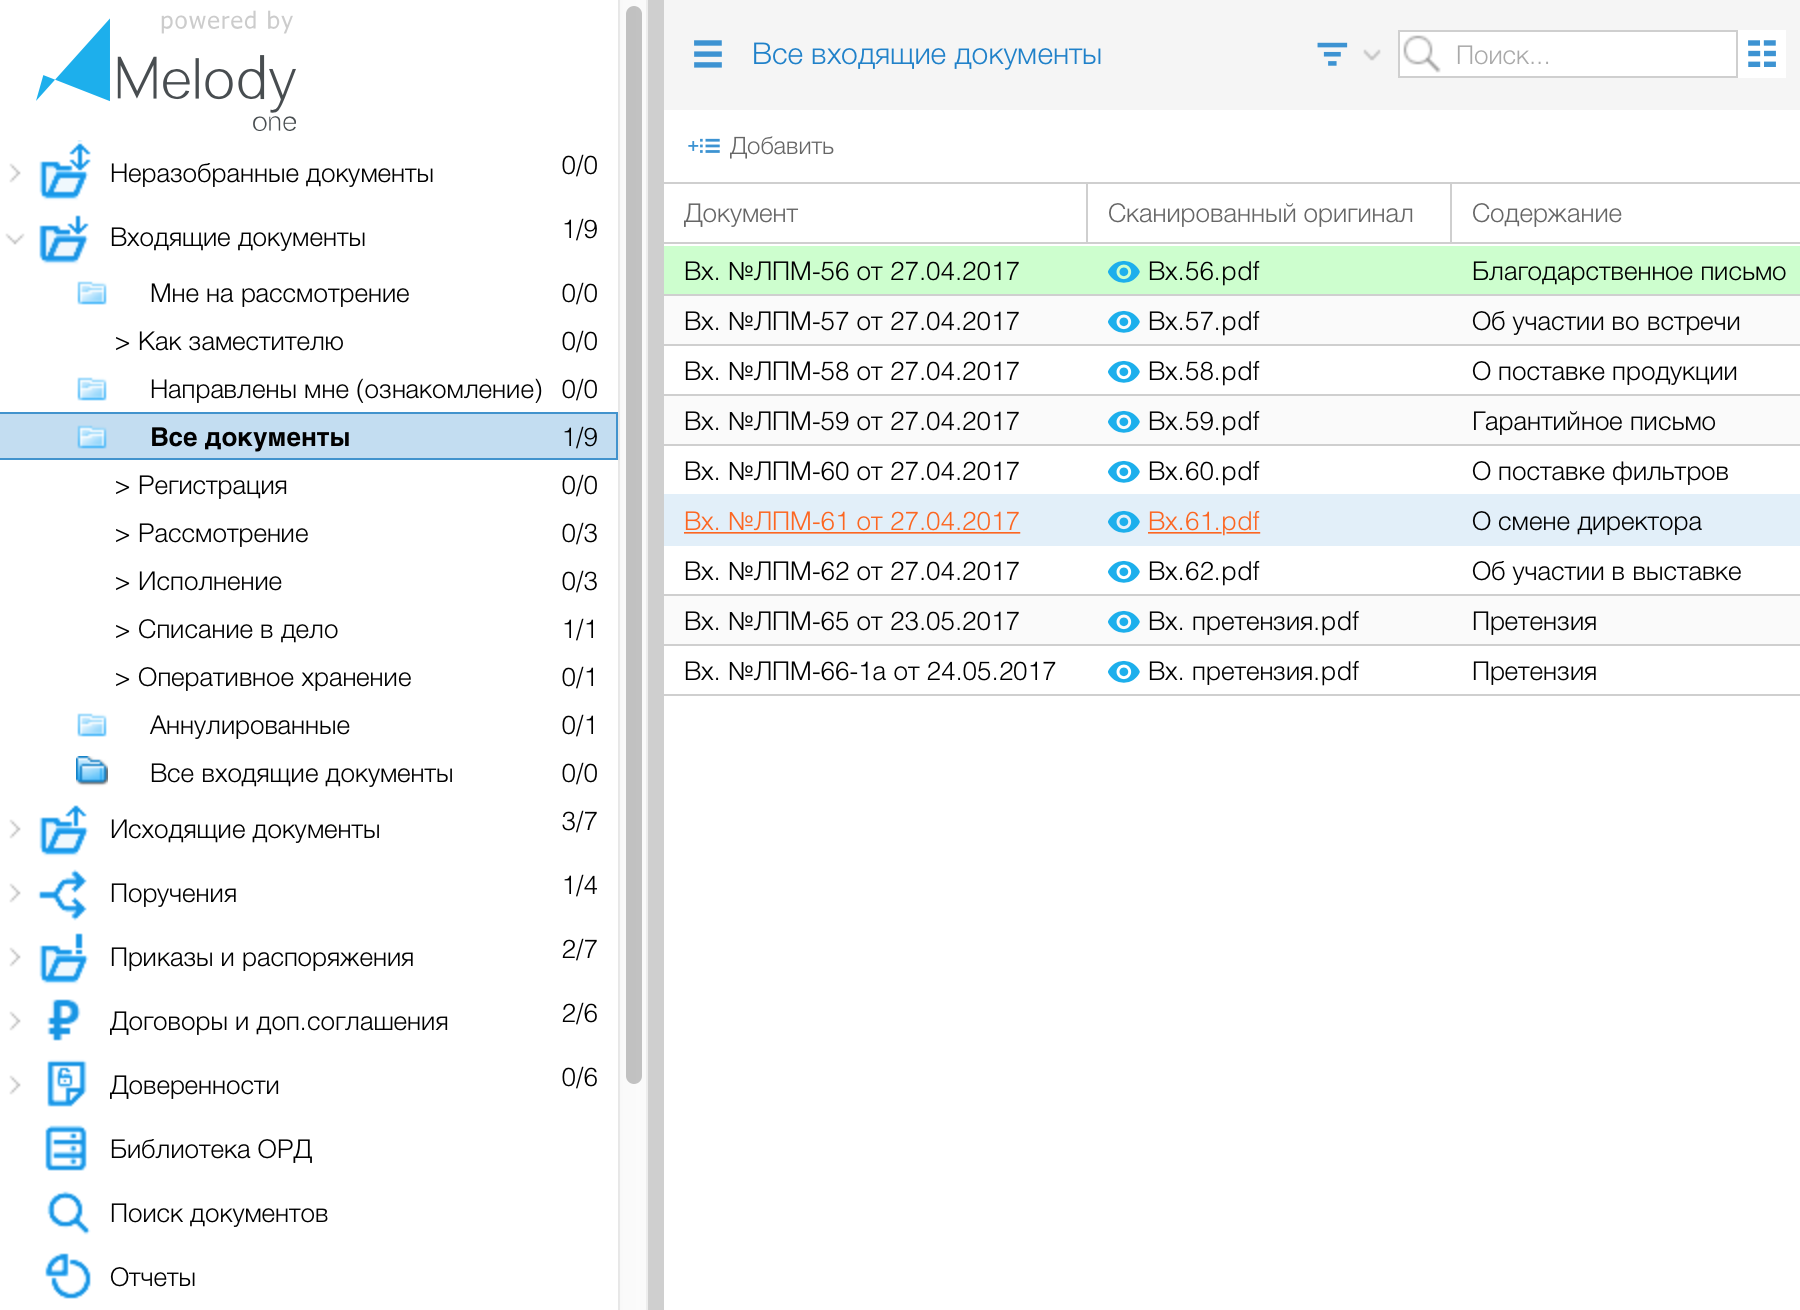
Task: Open the Аннулированные folder
Action: pyautogui.click(x=249, y=726)
